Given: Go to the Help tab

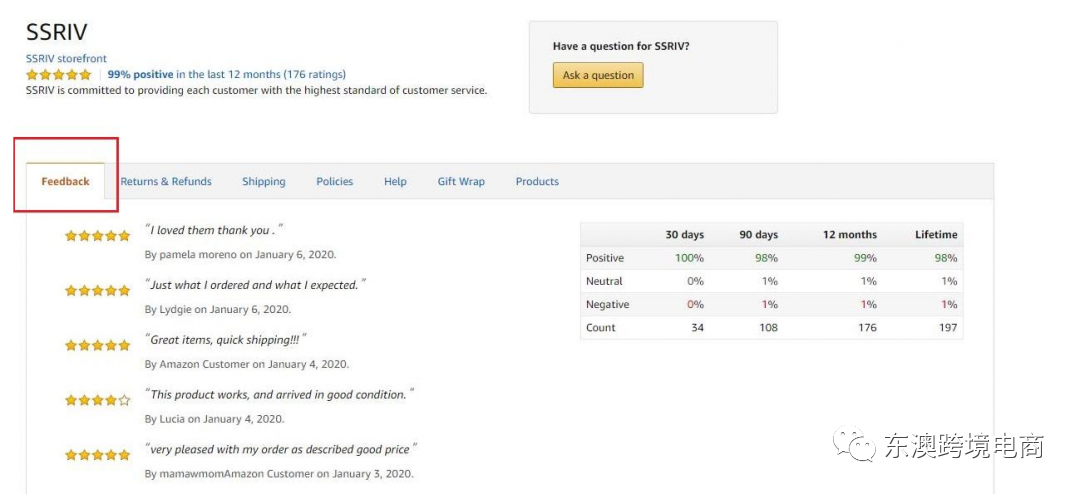Looking at the screenshot, I should [395, 182].
